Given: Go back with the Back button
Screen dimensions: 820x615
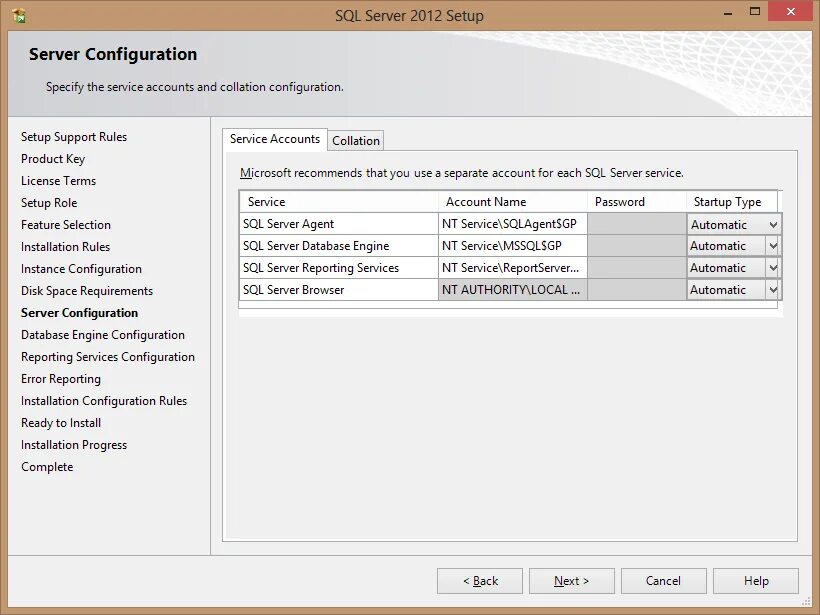Looking at the screenshot, I should [x=480, y=580].
